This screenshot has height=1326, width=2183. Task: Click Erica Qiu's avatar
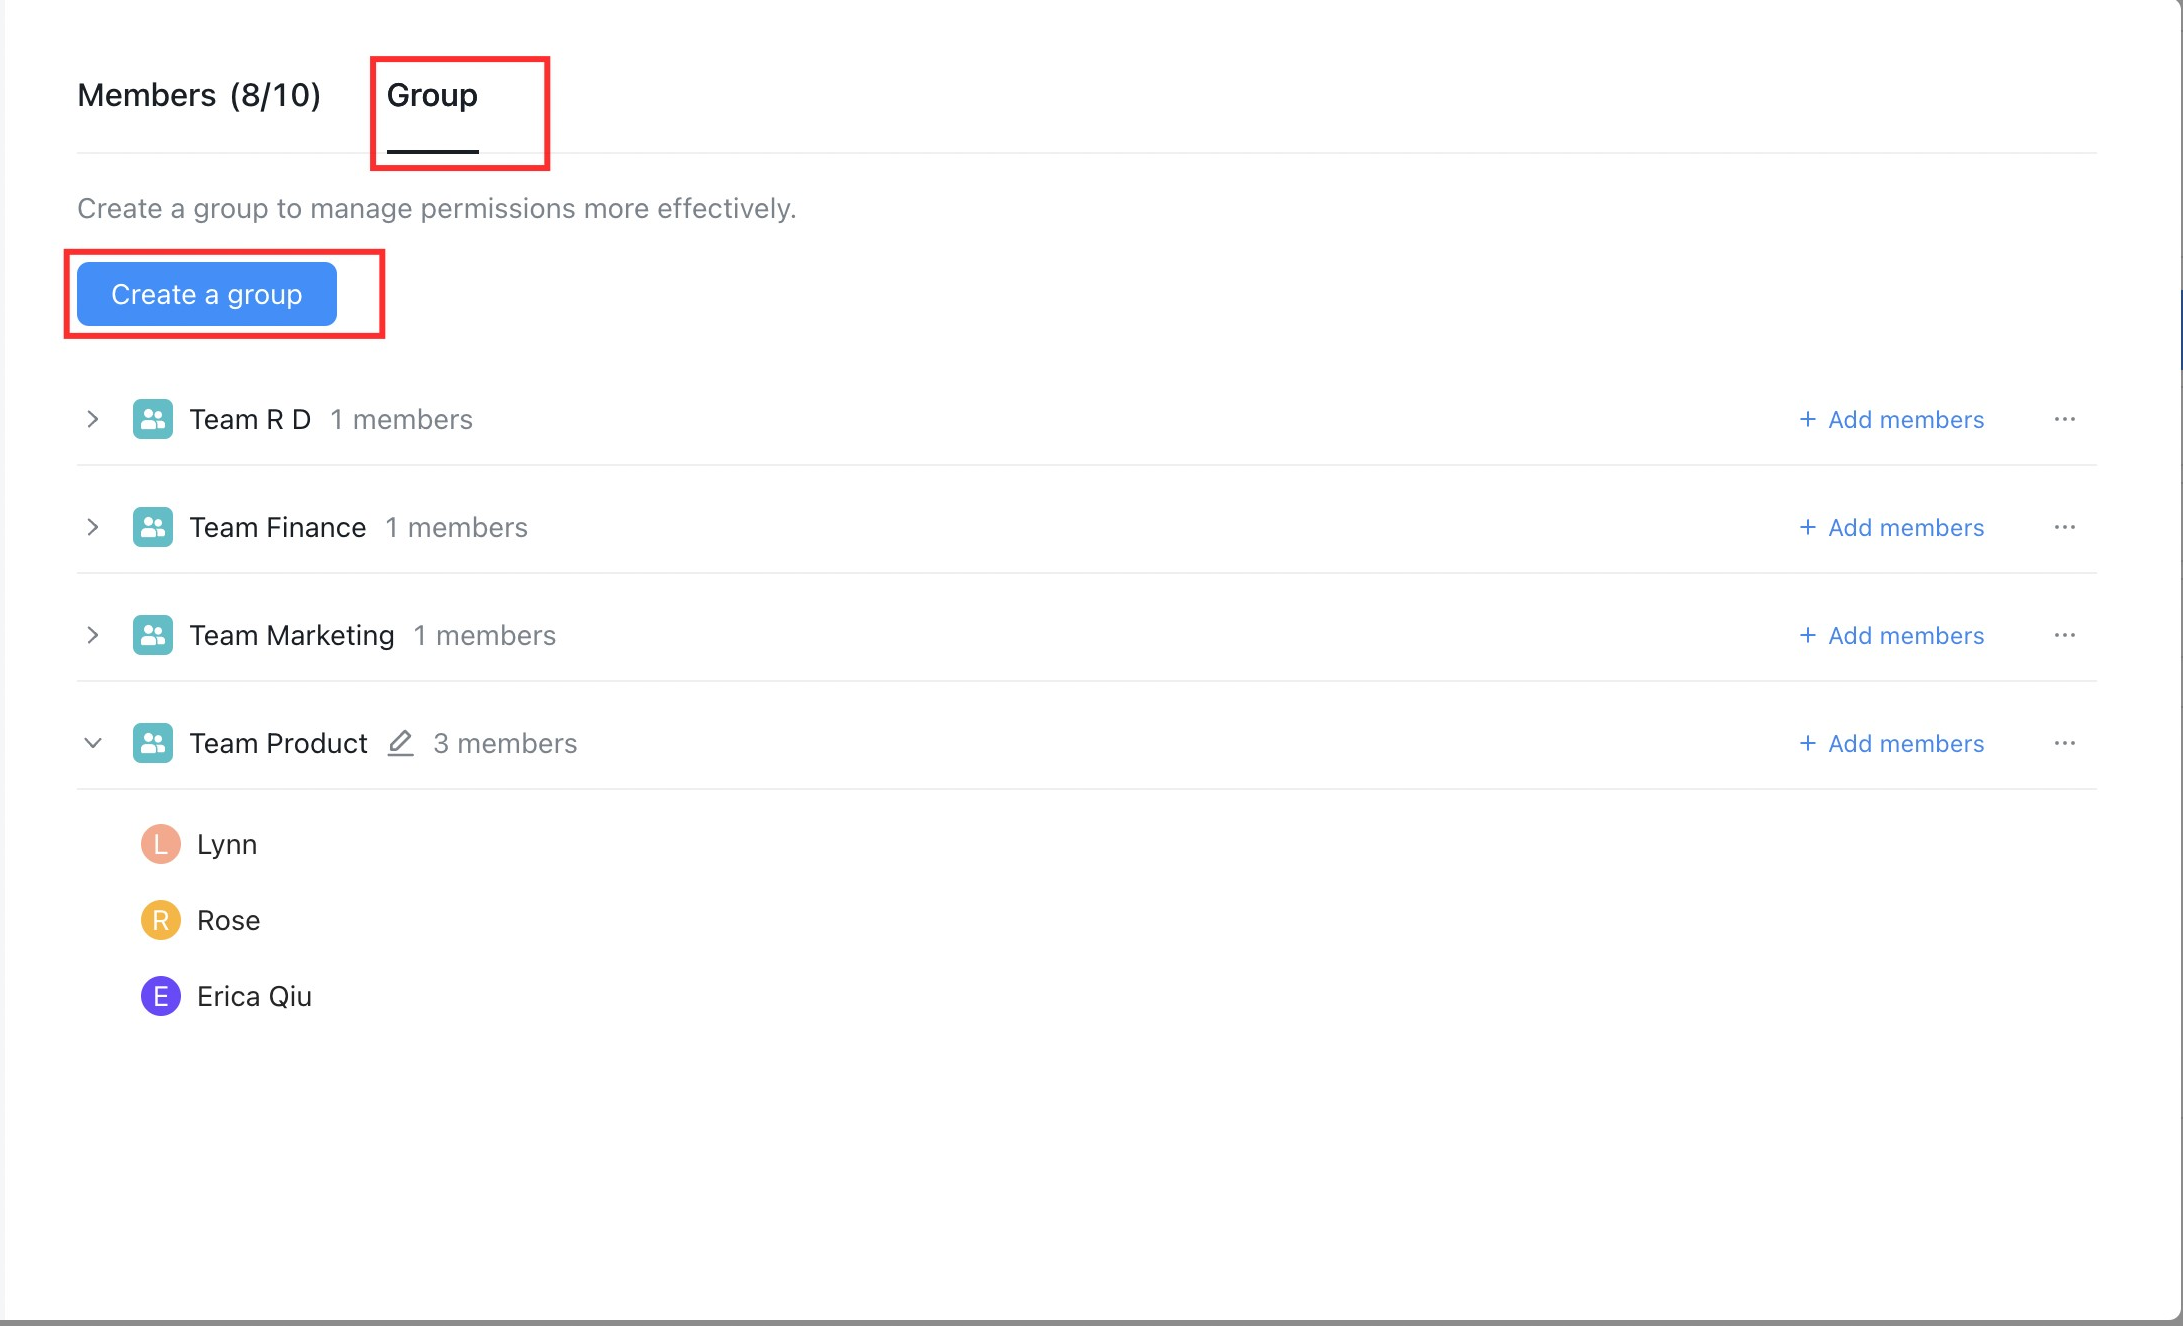pyautogui.click(x=161, y=996)
